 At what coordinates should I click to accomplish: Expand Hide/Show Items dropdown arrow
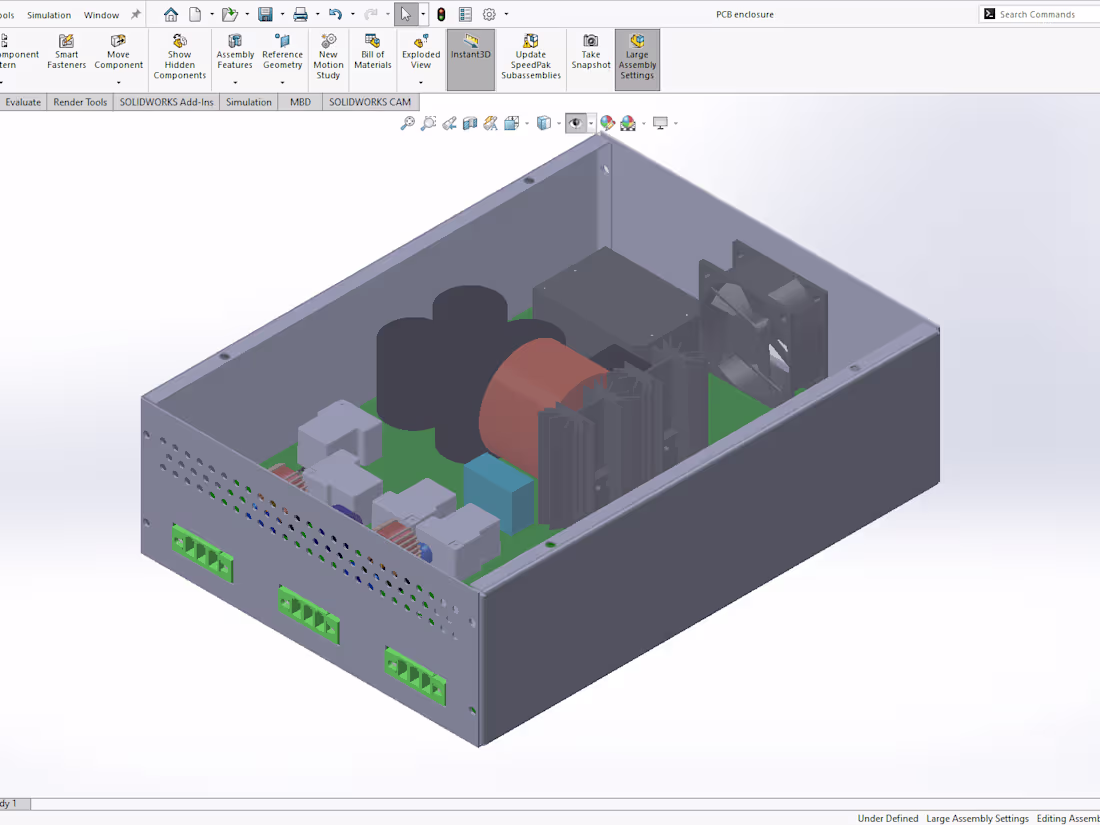(591, 123)
